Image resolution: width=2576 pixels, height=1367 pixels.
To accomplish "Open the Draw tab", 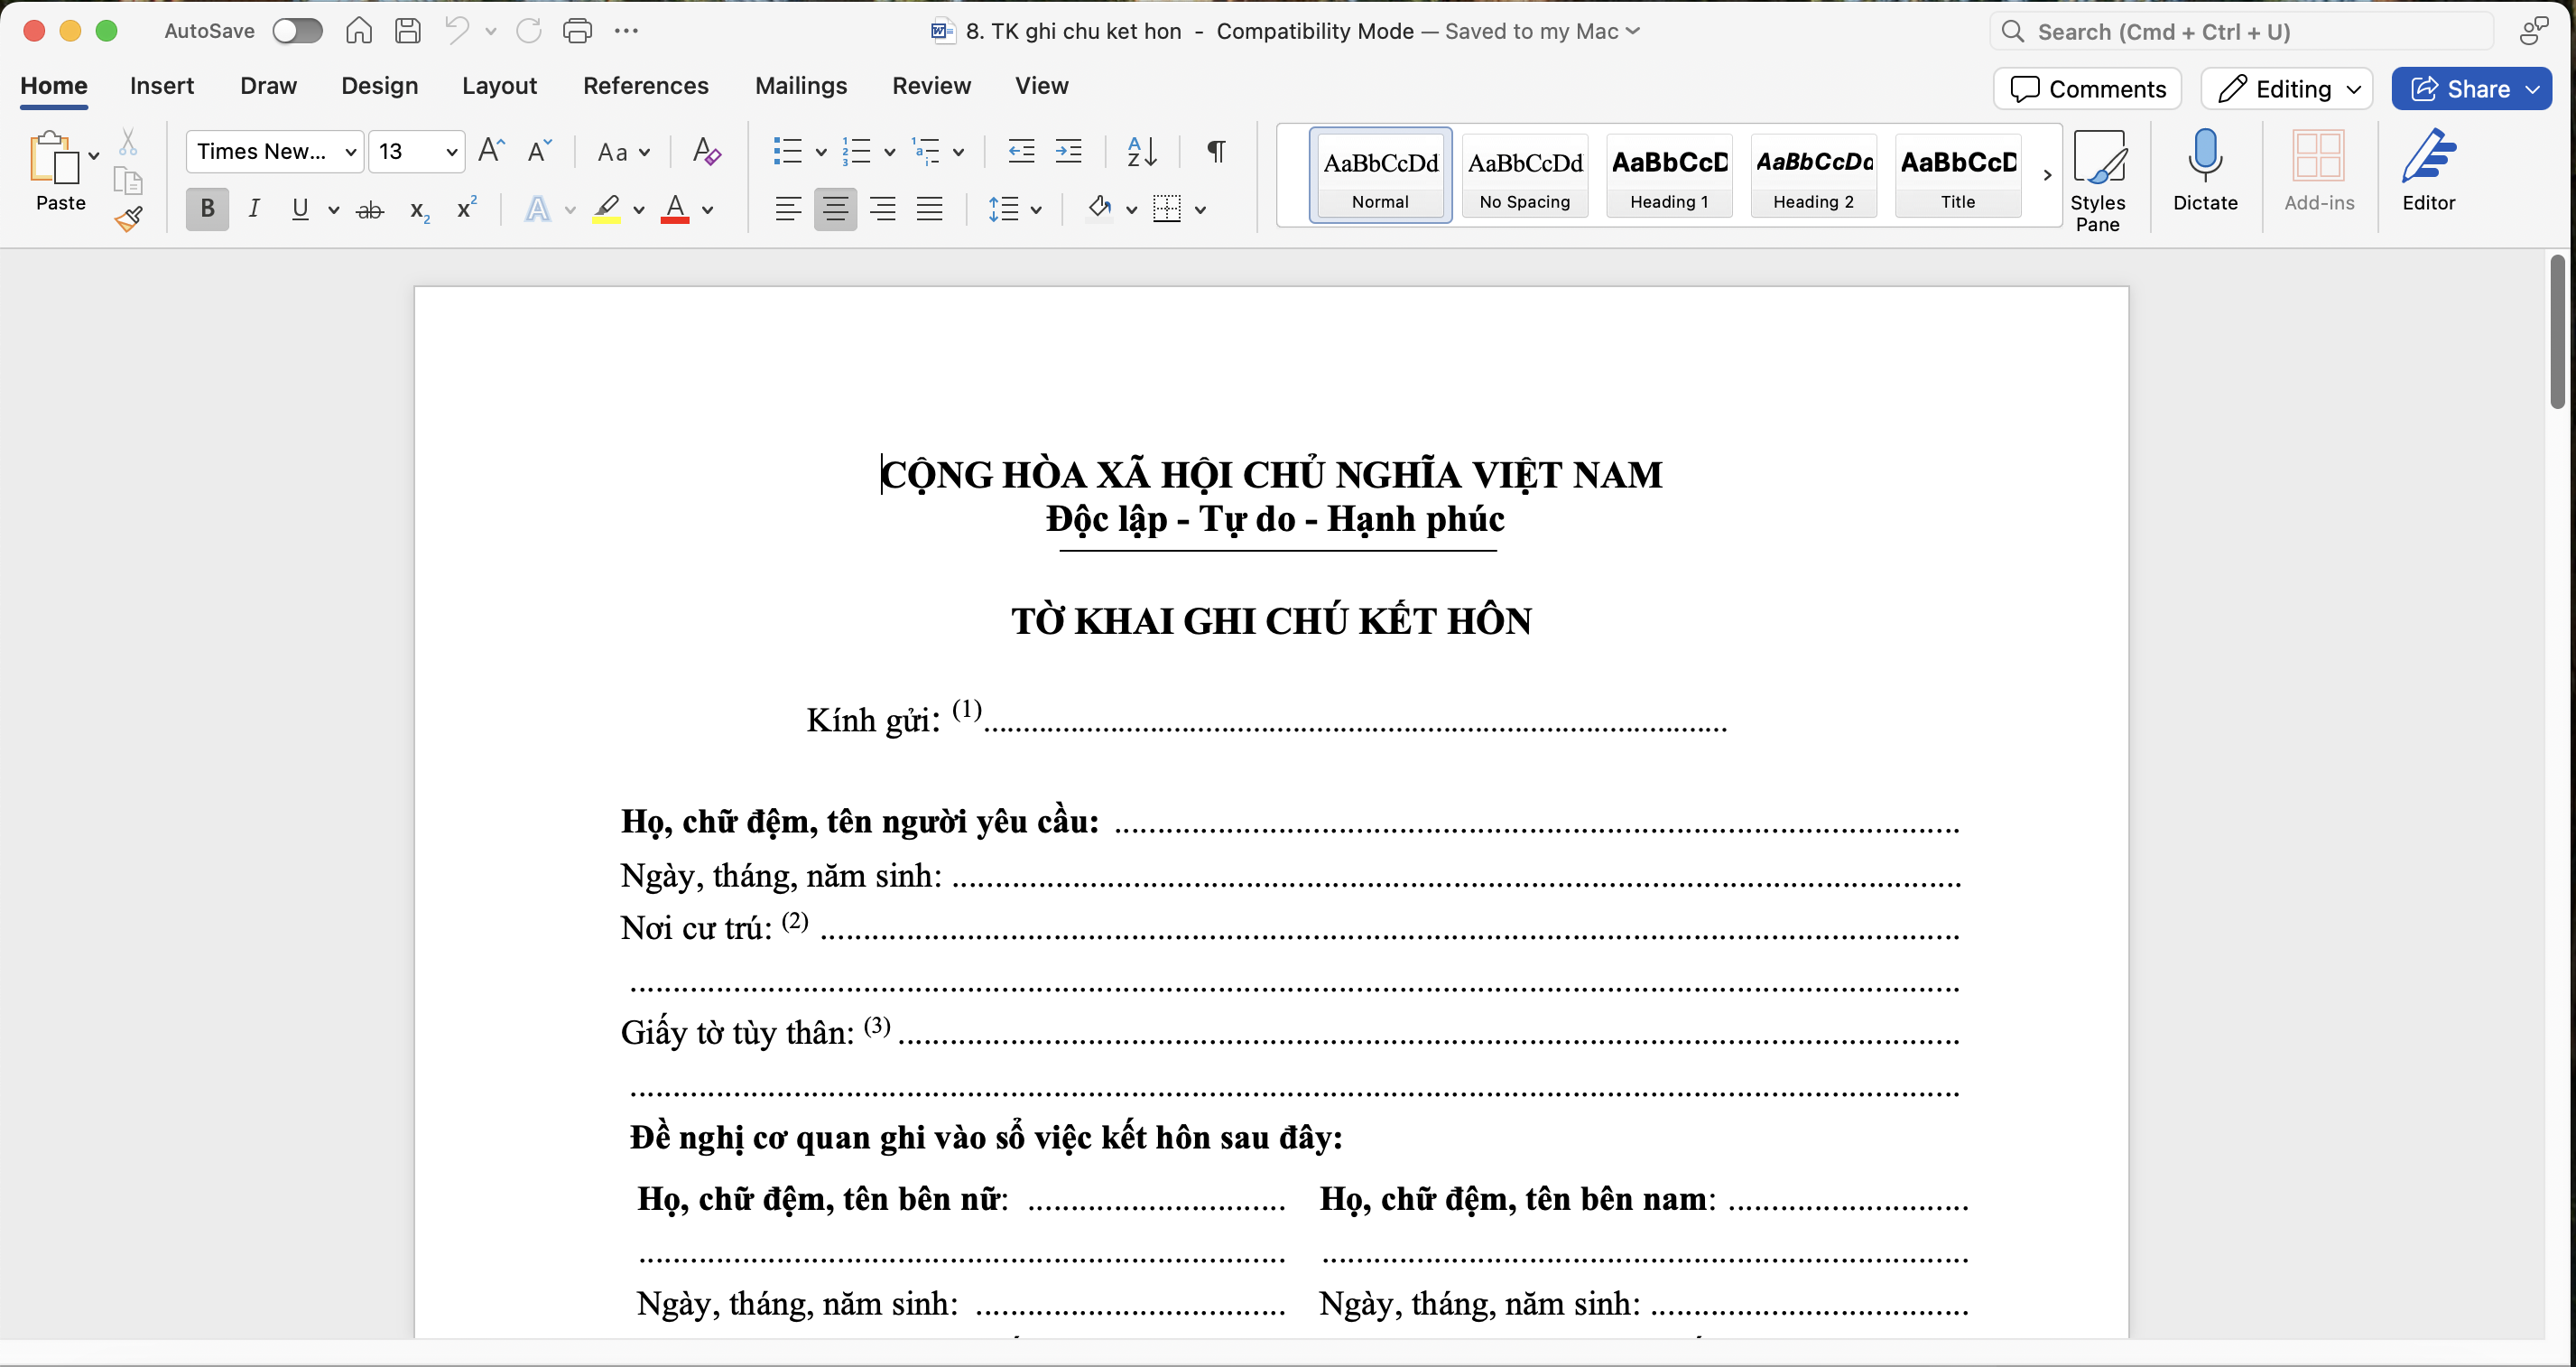I will [268, 86].
